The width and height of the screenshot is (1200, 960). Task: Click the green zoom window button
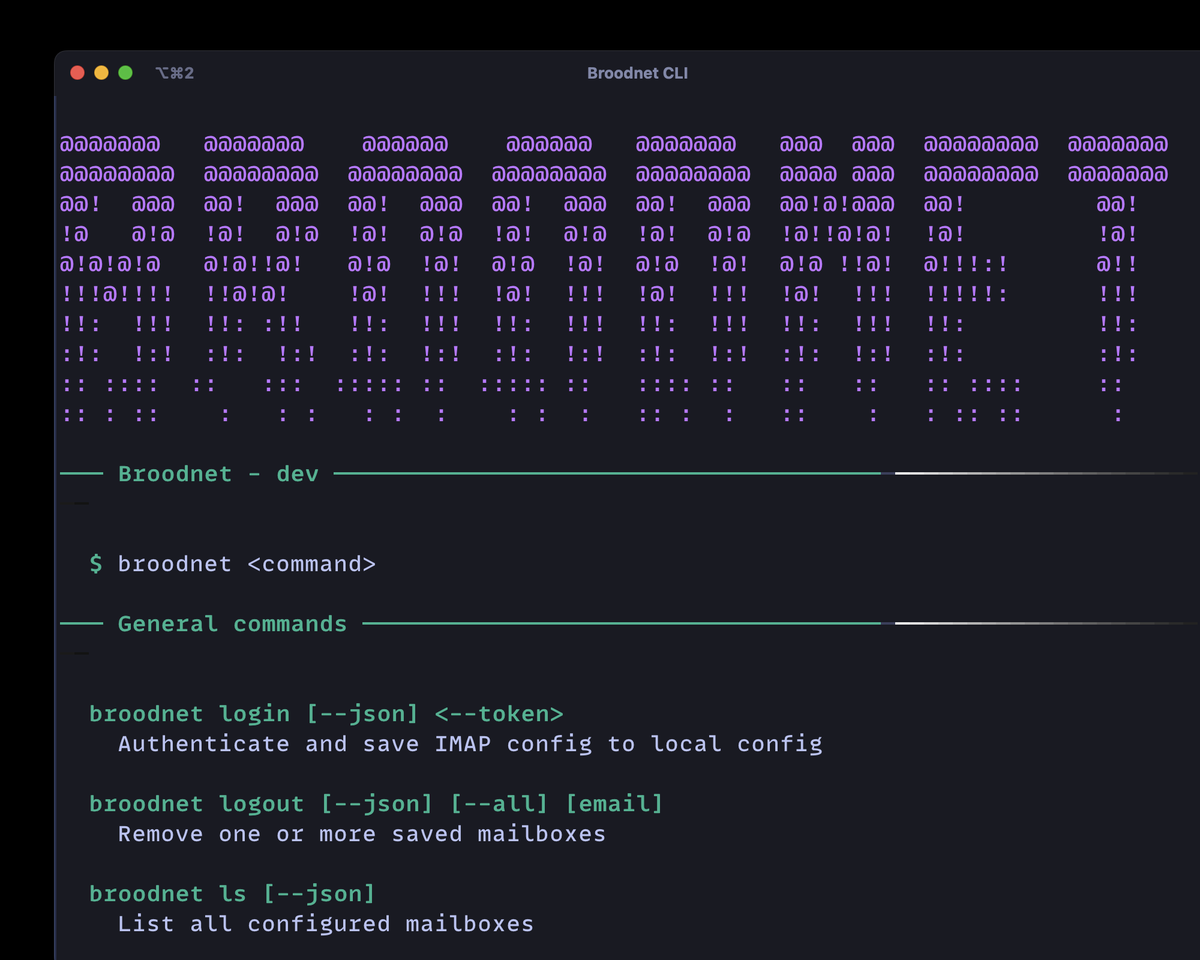pos(125,73)
